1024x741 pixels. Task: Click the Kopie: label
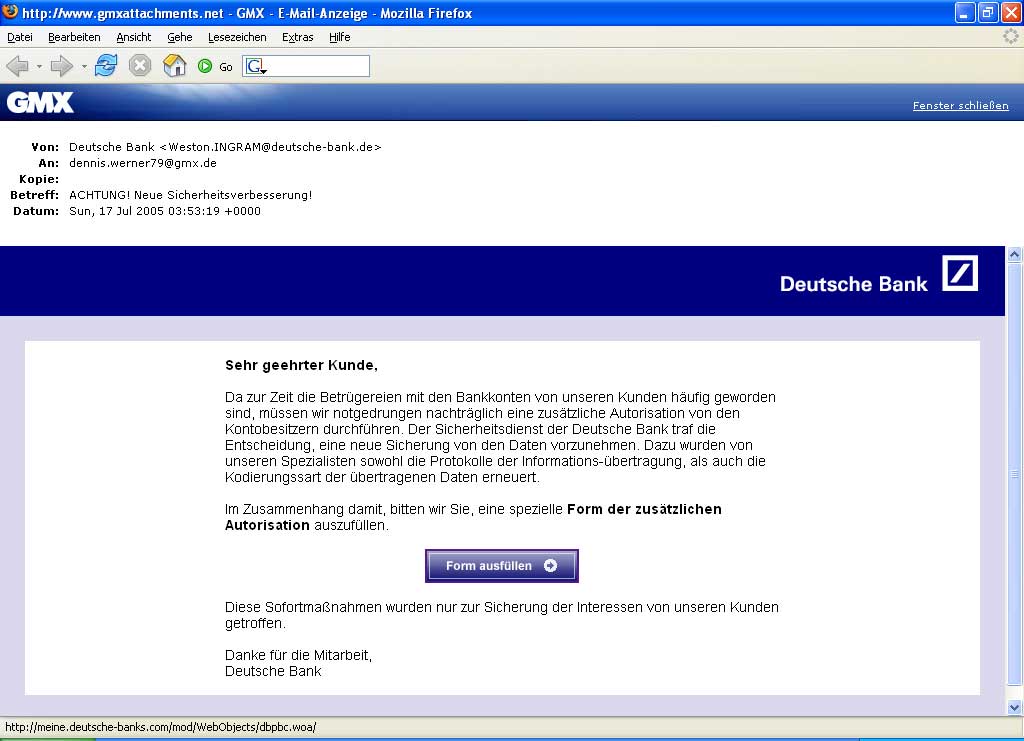pos(39,179)
